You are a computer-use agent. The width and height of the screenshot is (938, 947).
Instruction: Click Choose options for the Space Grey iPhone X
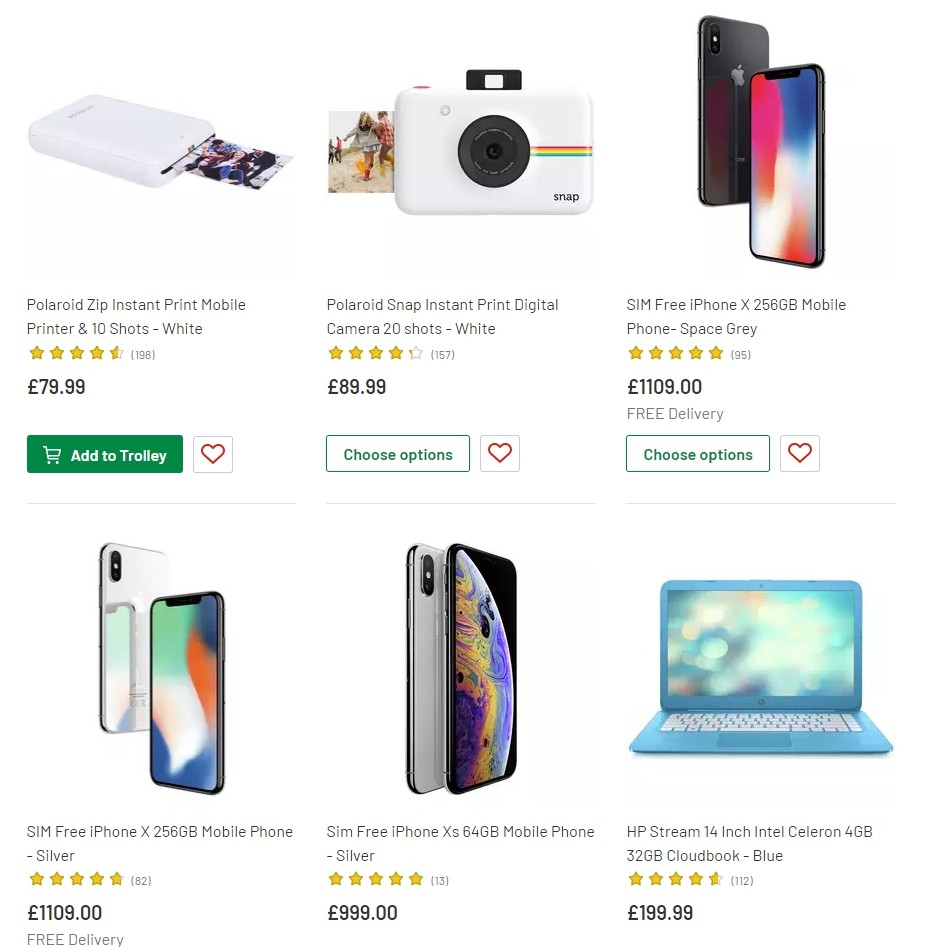pos(697,454)
